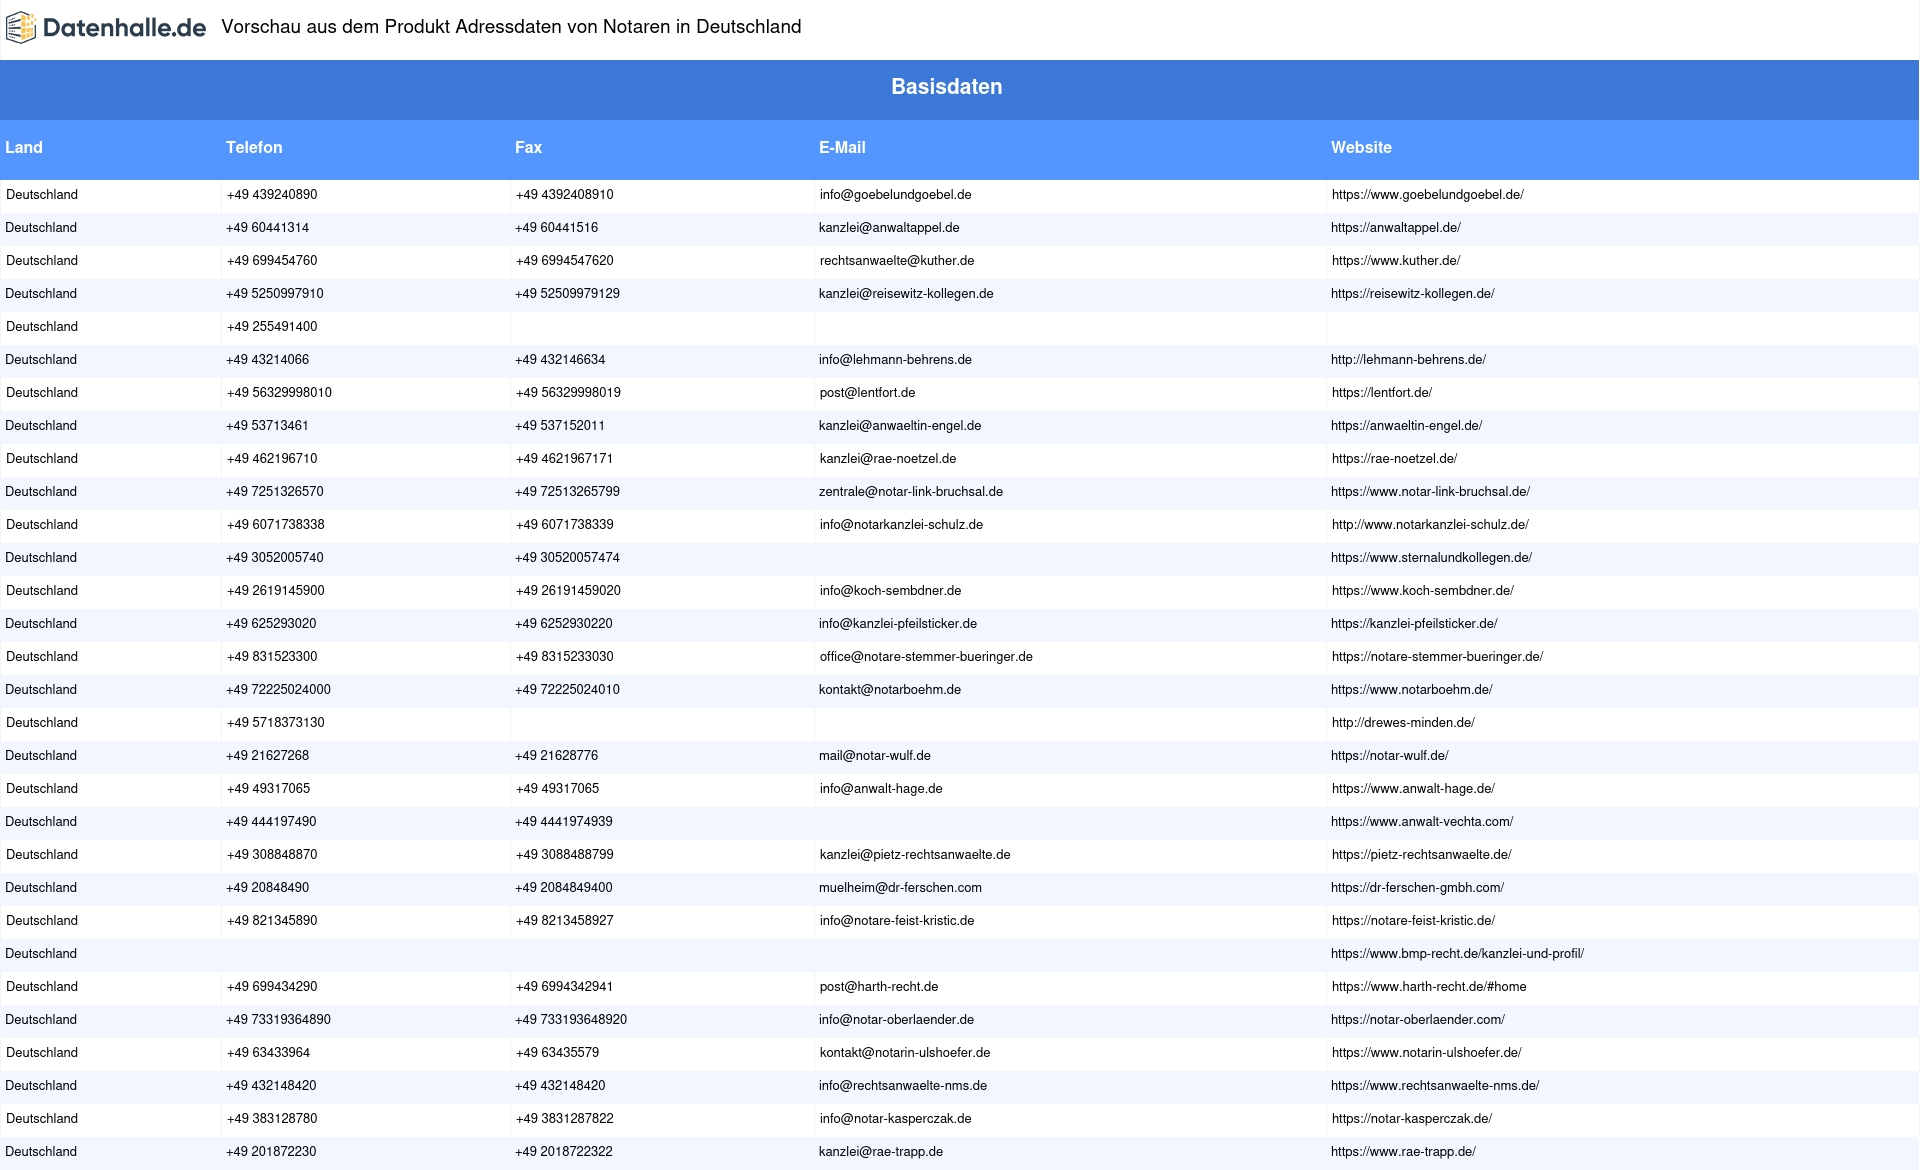The width and height of the screenshot is (1920, 1170).
Task: Click the Datenhalle.de brand name
Action: point(124,28)
